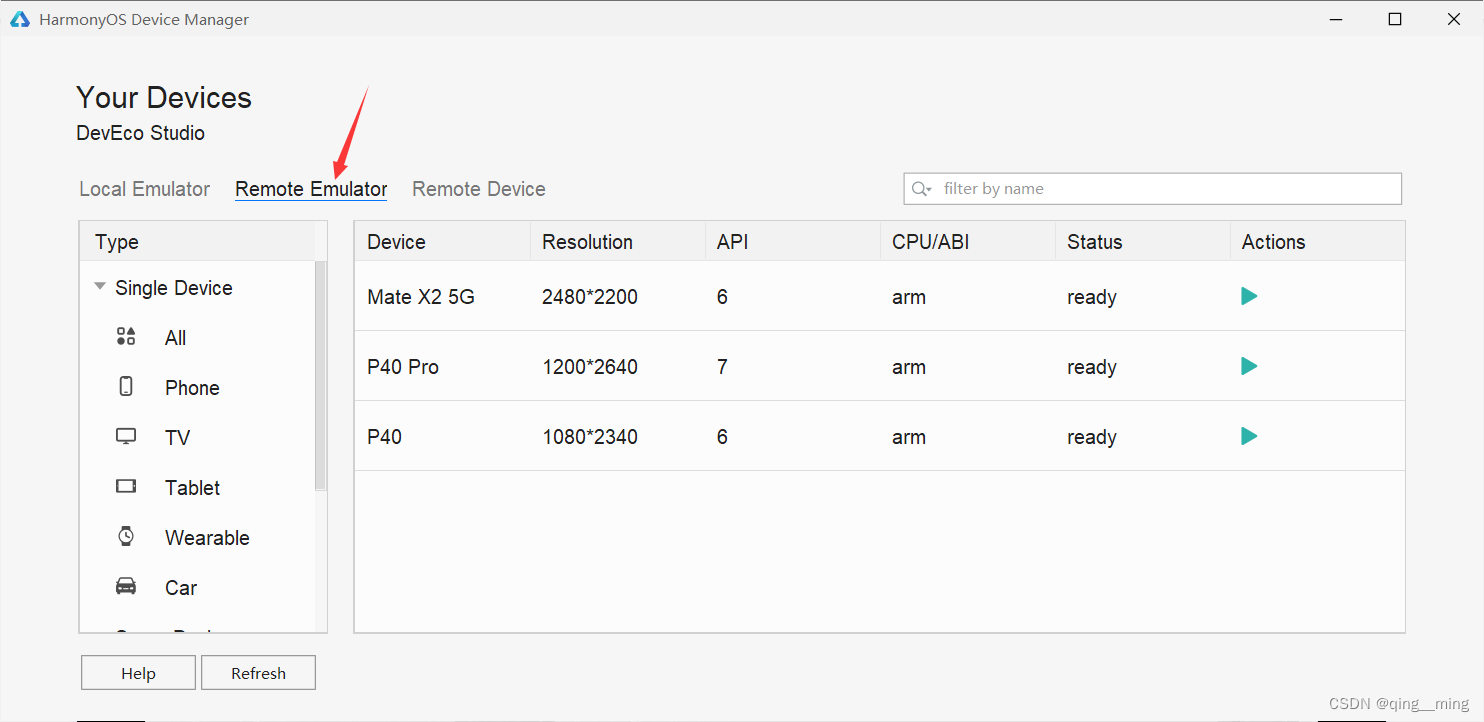The width and height of the screenshot is (1484, 722).
Task: Click the API column header
Action: (x=793, y=242)
